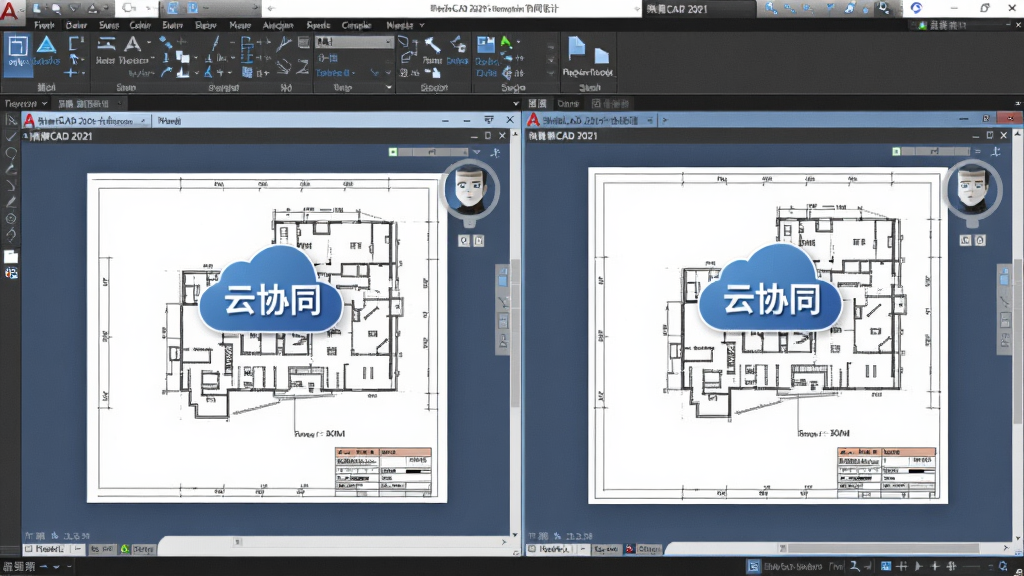Toggle the green square indicator in left drawing
The image size is (1024, 576).
392,152
